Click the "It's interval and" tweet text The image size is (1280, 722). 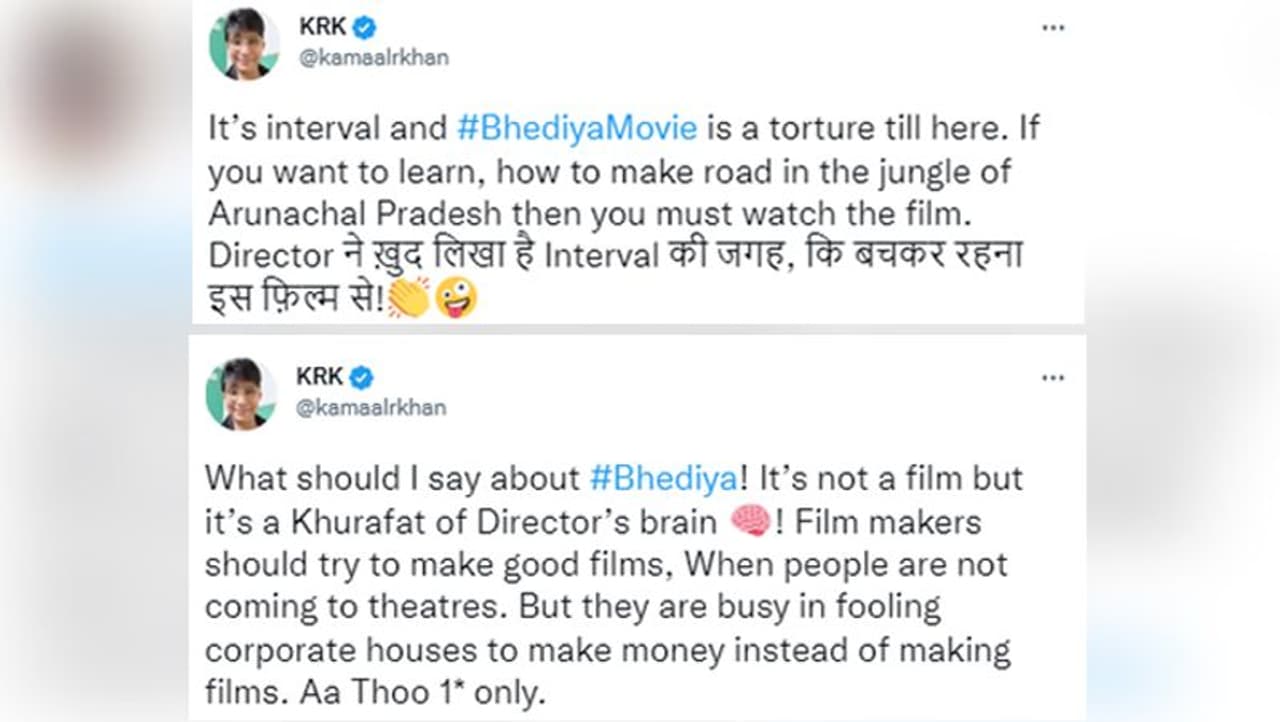pos(326,129)
